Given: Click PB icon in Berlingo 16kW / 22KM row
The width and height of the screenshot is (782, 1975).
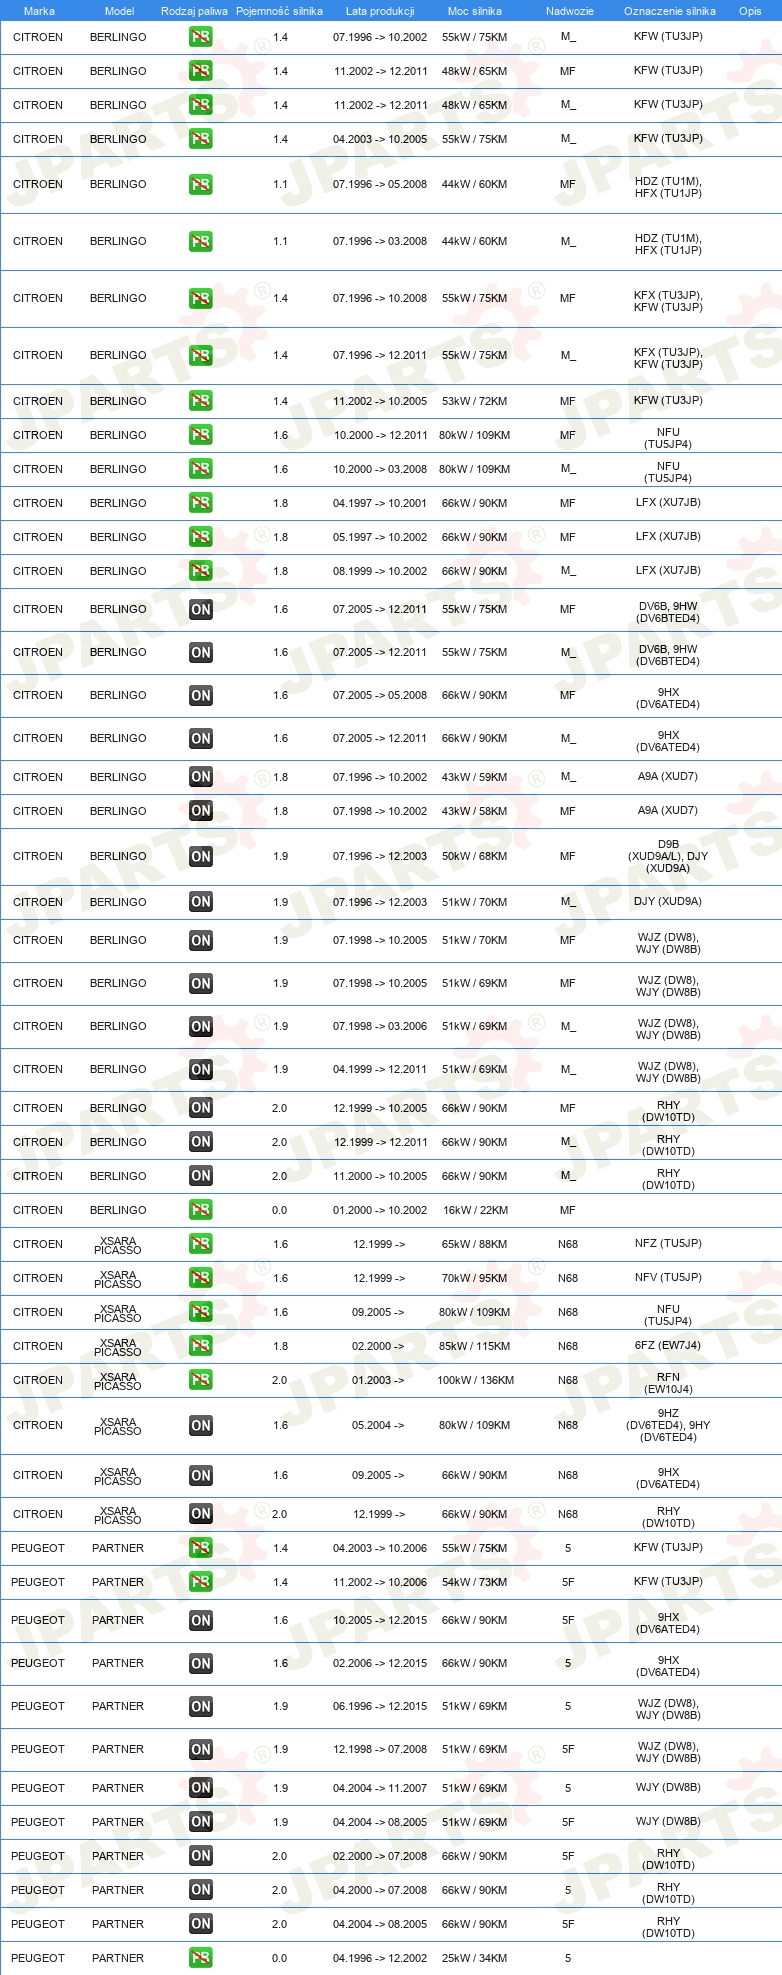Looking at the screenshot, I should point(201,1210).
